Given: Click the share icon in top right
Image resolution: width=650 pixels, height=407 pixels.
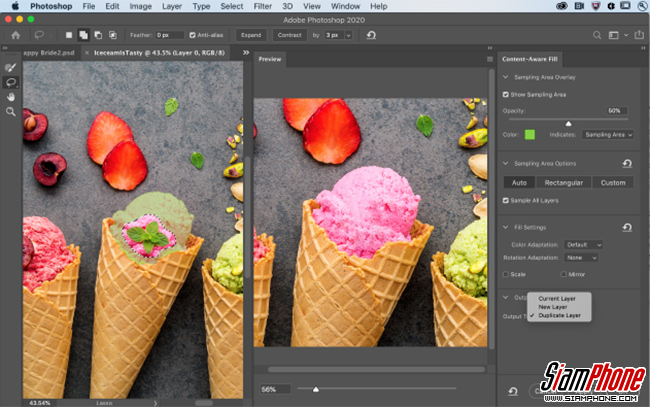Looking at the screenshot, I should (x=639, y=35).
